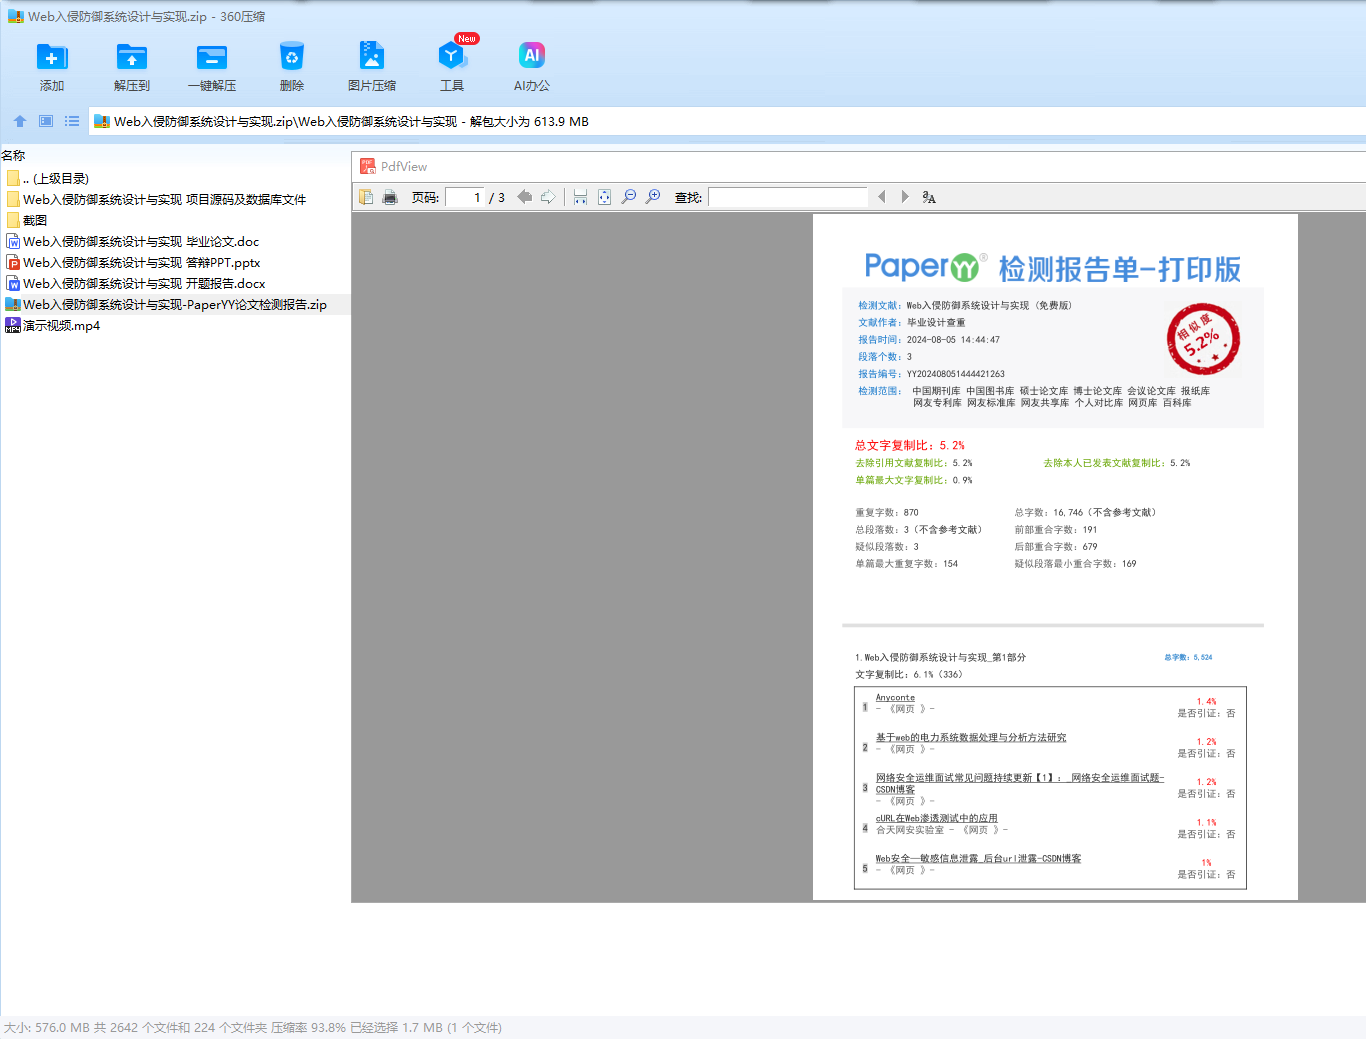This screenshot has width=1366, height=1039.
Task: Click the 相似度 5.2% red stamp
Action: coord(1203,339)
